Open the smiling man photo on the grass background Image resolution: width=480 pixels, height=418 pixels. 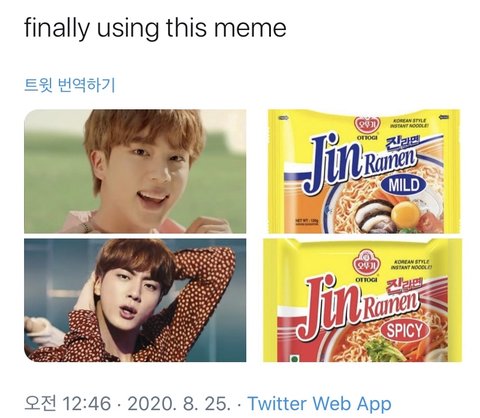click(135, 171)
